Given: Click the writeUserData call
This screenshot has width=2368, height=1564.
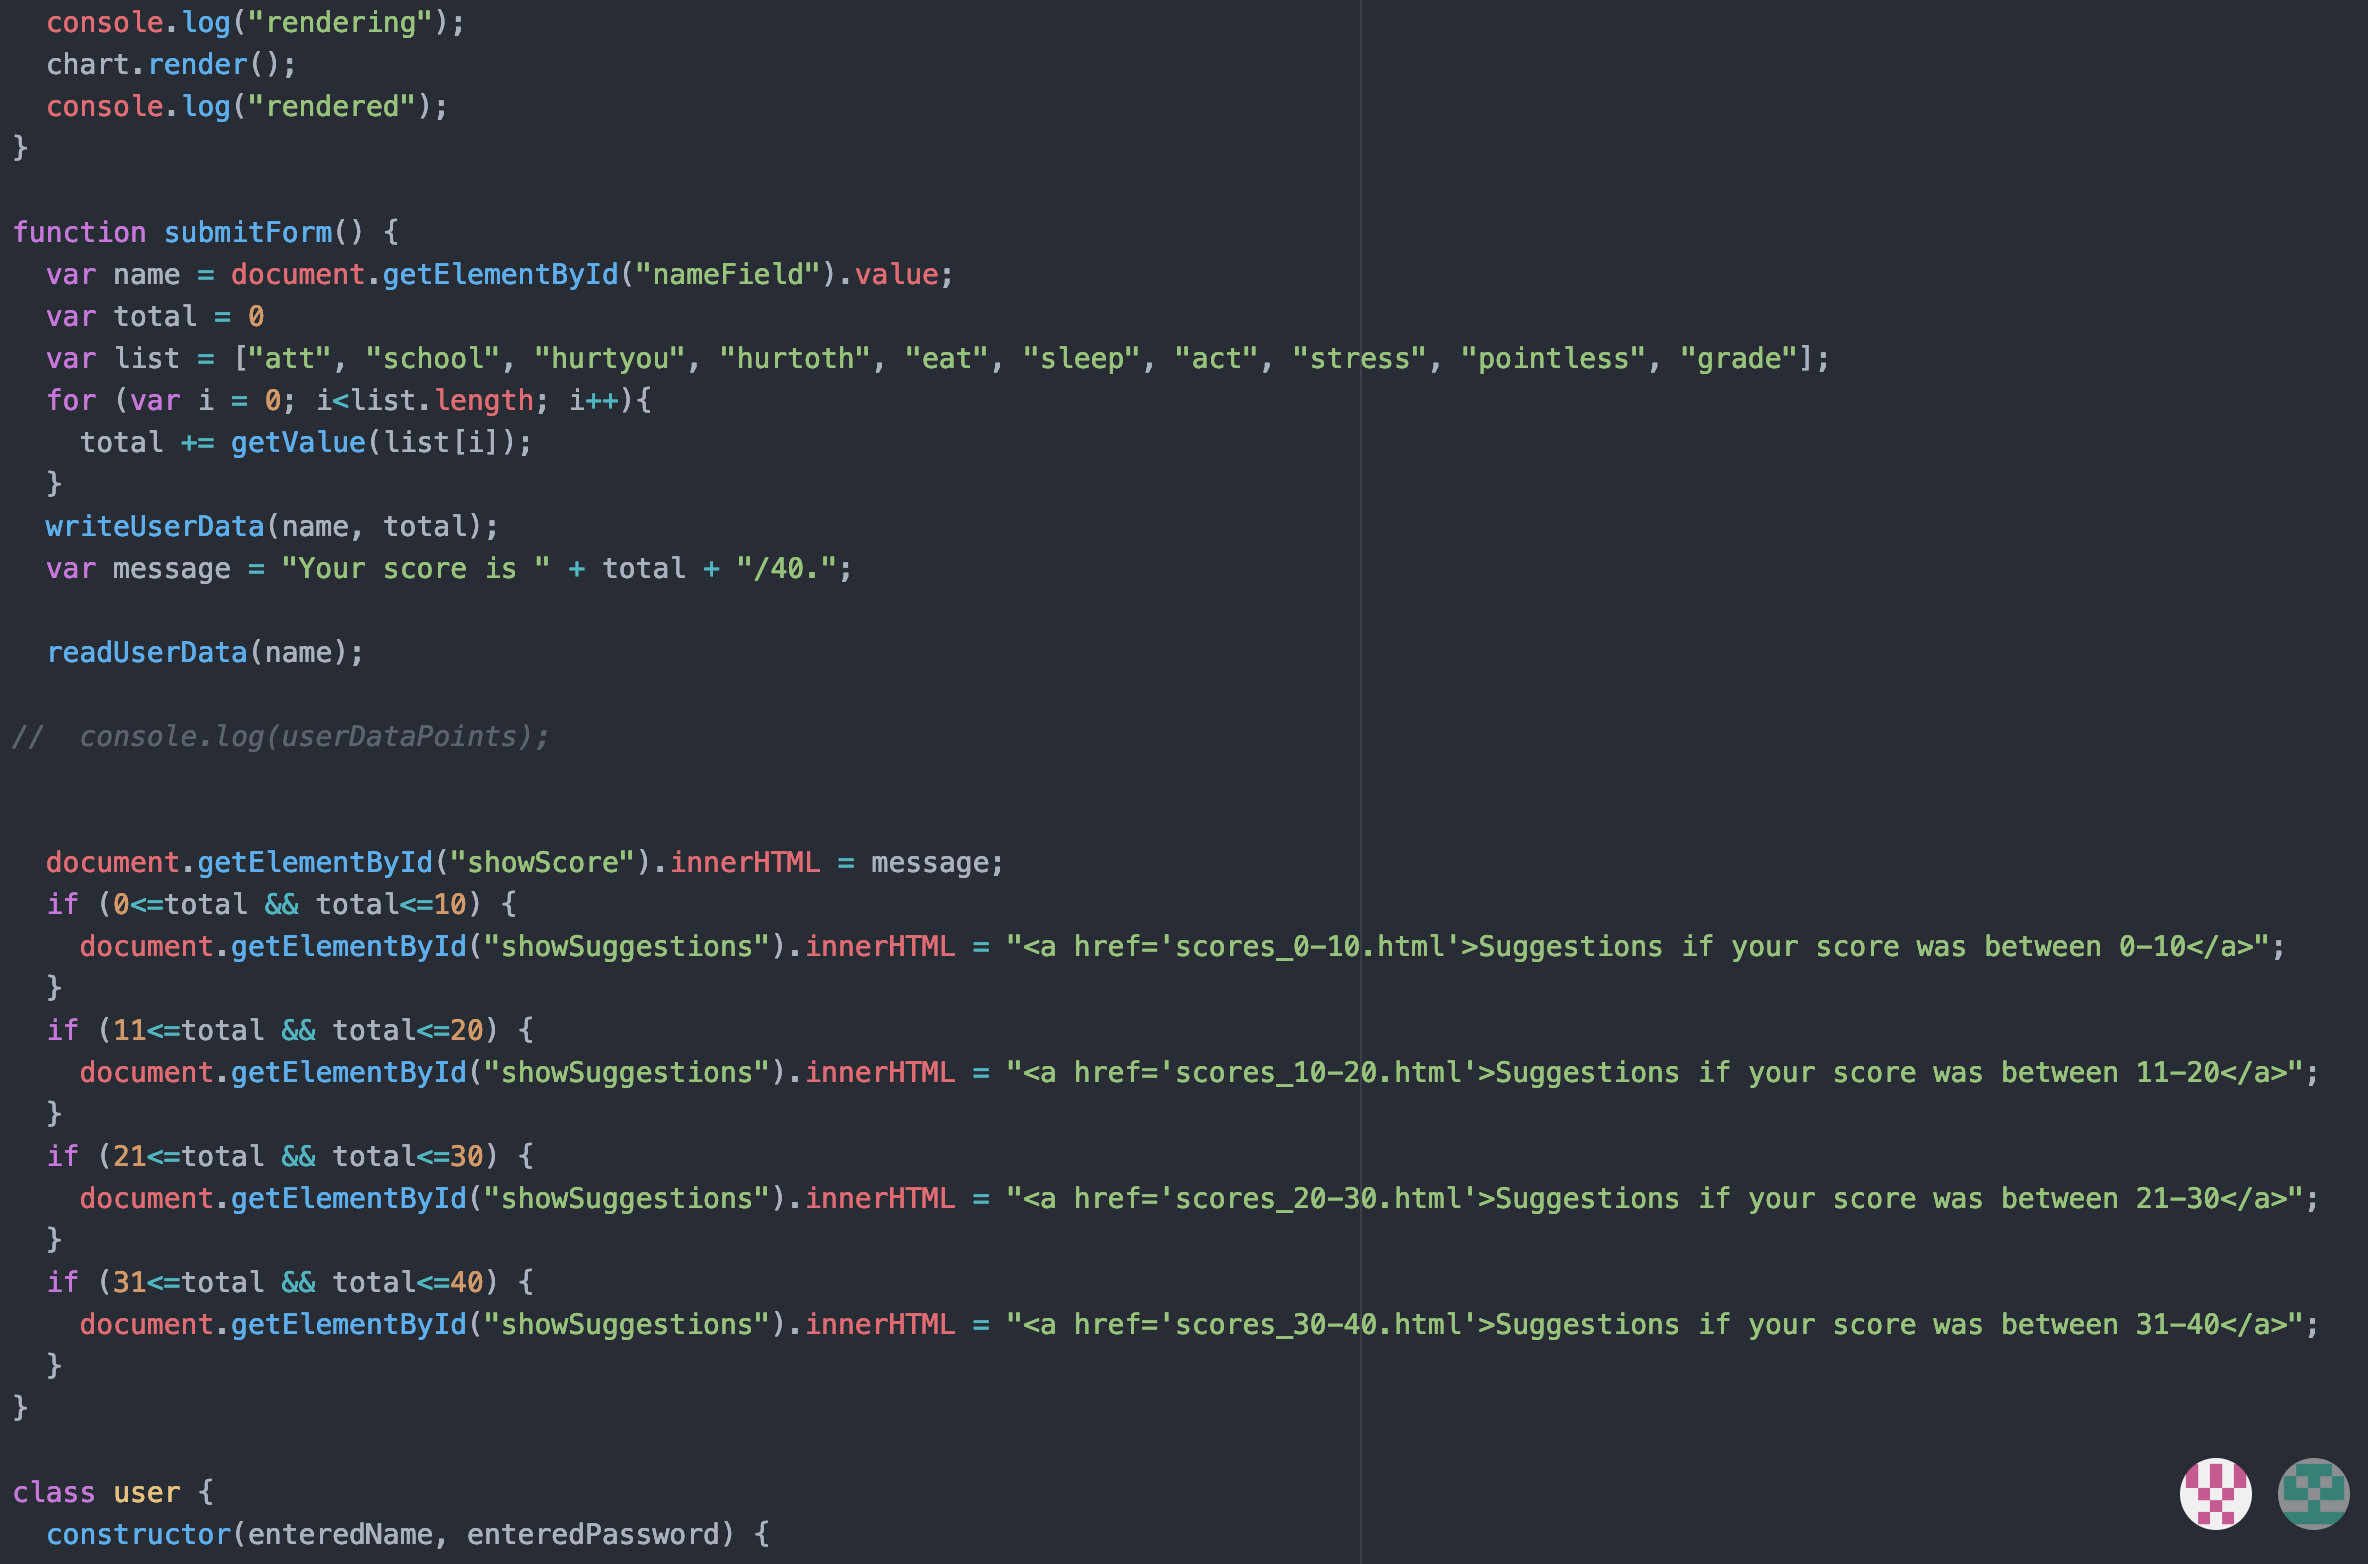Looking at the screenshot, I should point(154,526).
